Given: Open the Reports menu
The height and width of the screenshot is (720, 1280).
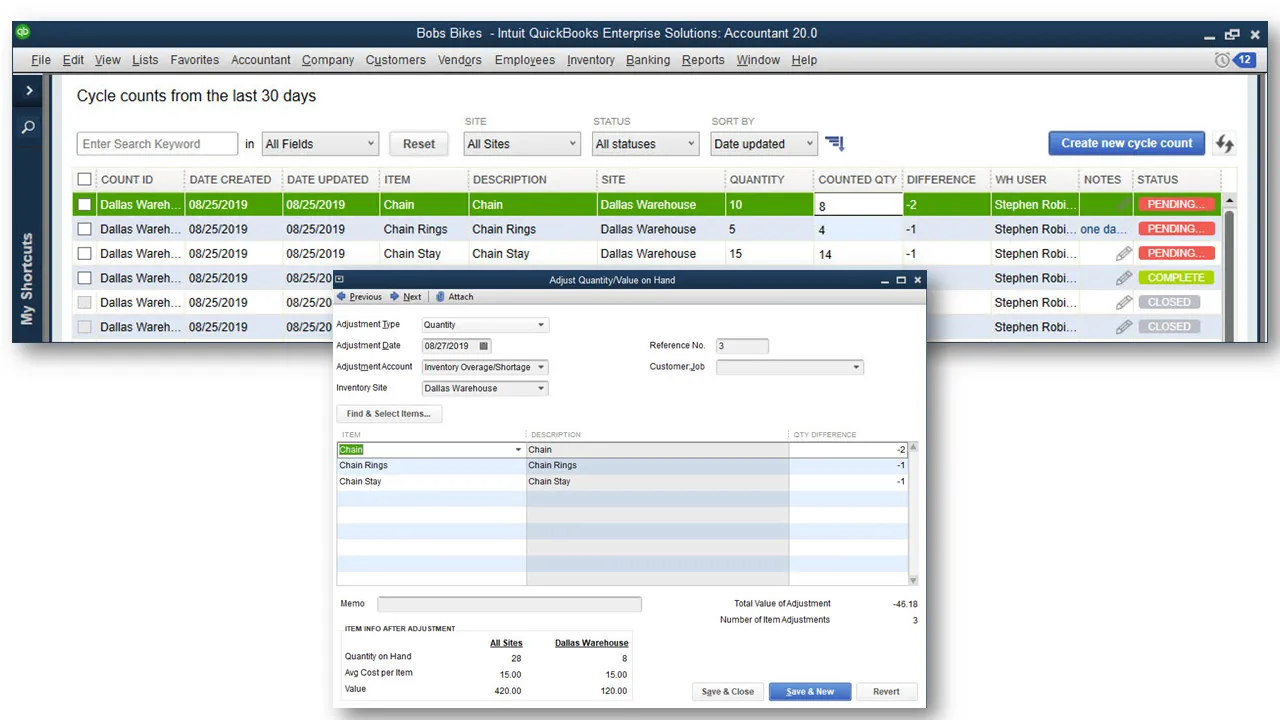Looking at the screenshot, I should [x=703, y=60].
